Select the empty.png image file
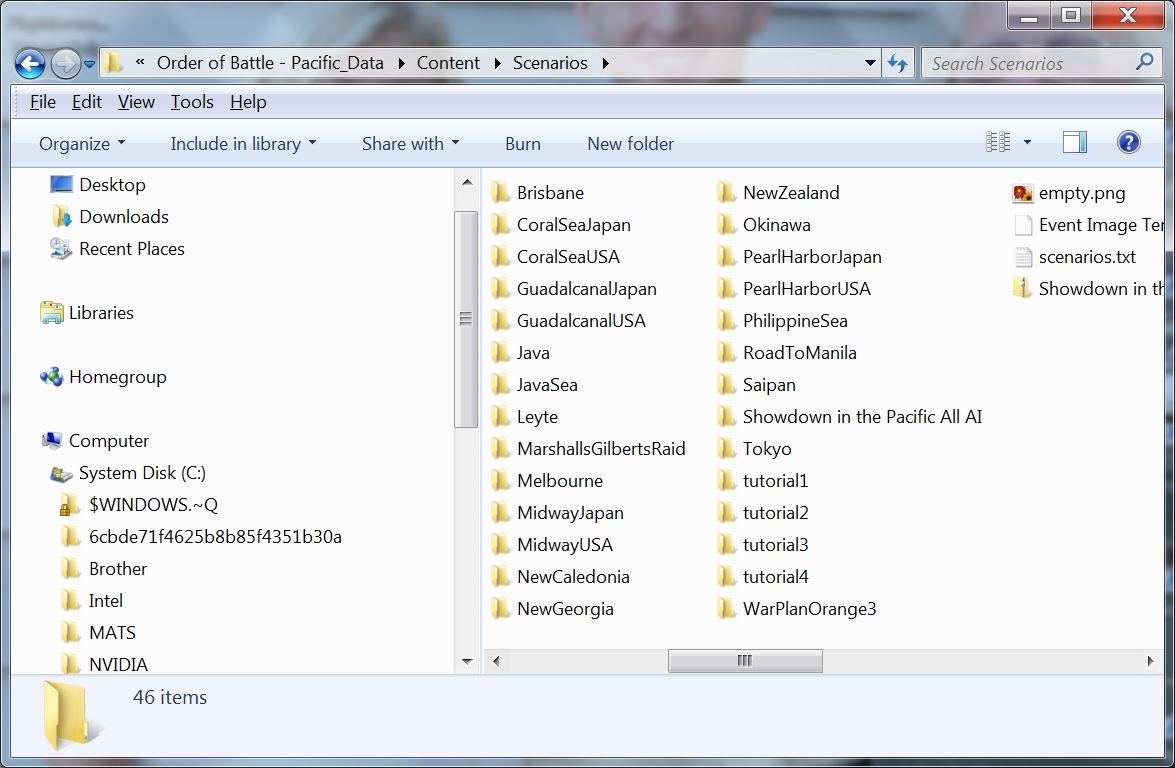 (1080, 193)
